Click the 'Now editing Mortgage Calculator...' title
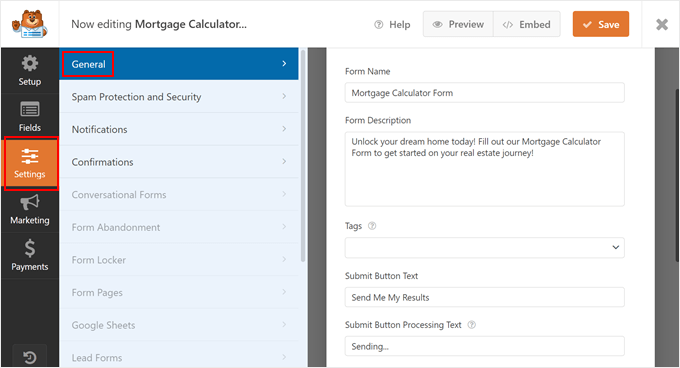 tap(159, 24)
